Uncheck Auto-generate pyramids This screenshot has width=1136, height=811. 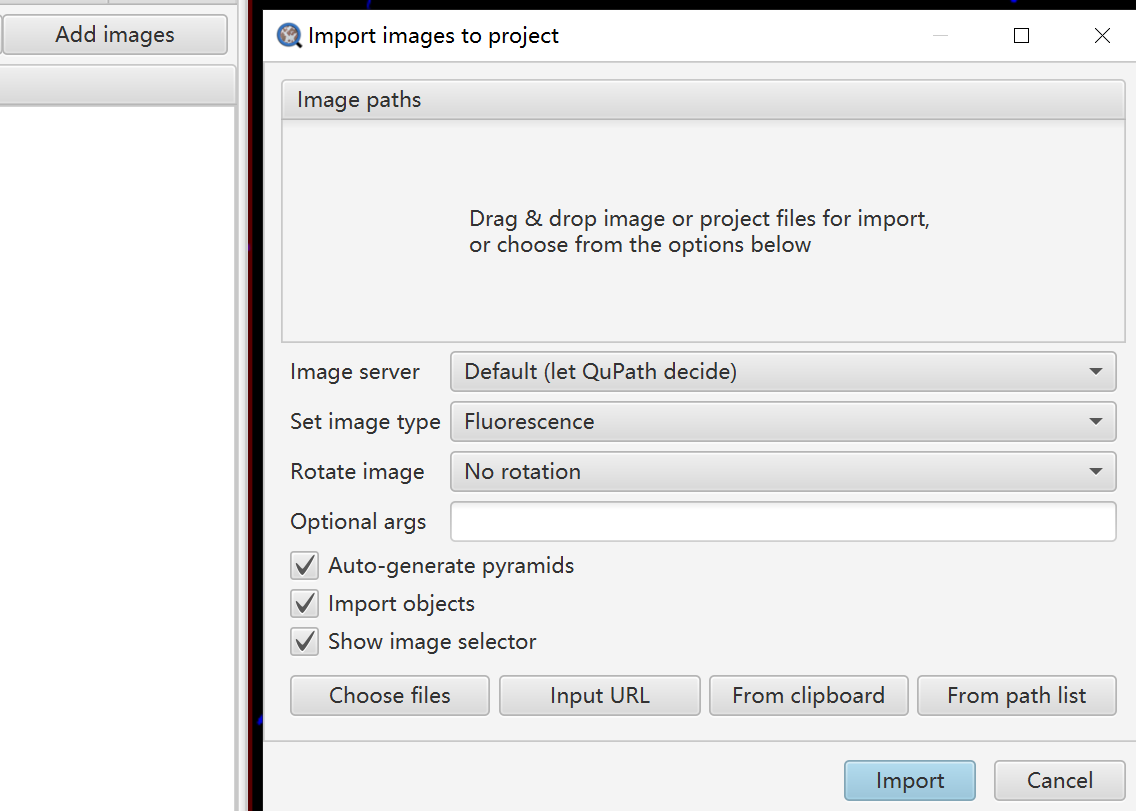pyautogui.click(x=304, y=566)
